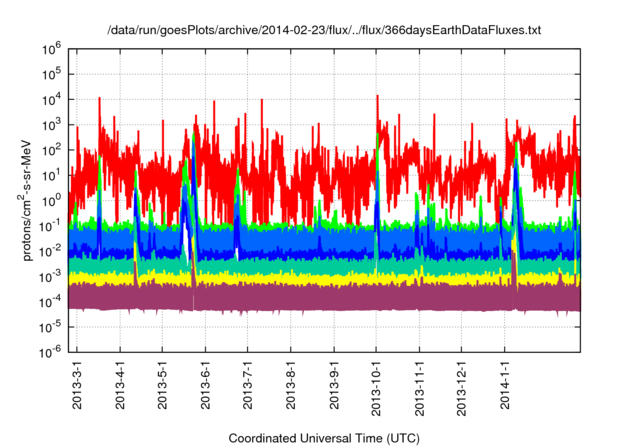The image size is (640, 448).
Task: Click the 10^0 y-axis tick label
Action: click(x=51, y=199)
